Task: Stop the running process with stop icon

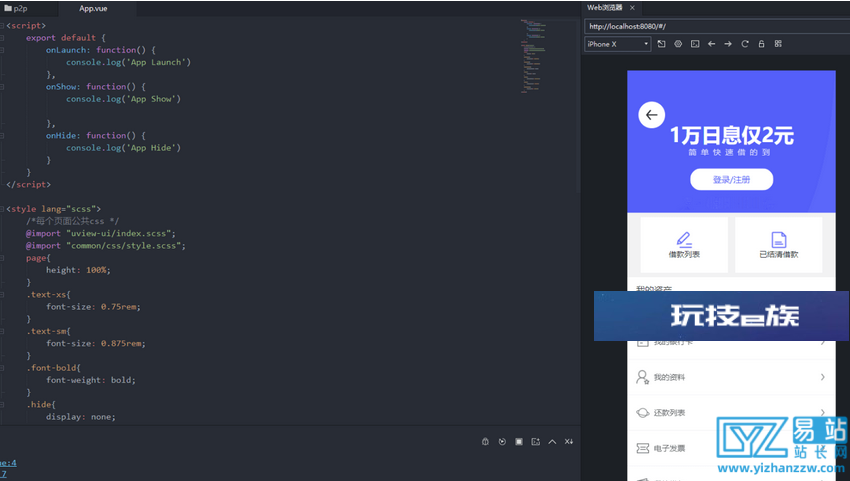Action: tap(519, 441)
